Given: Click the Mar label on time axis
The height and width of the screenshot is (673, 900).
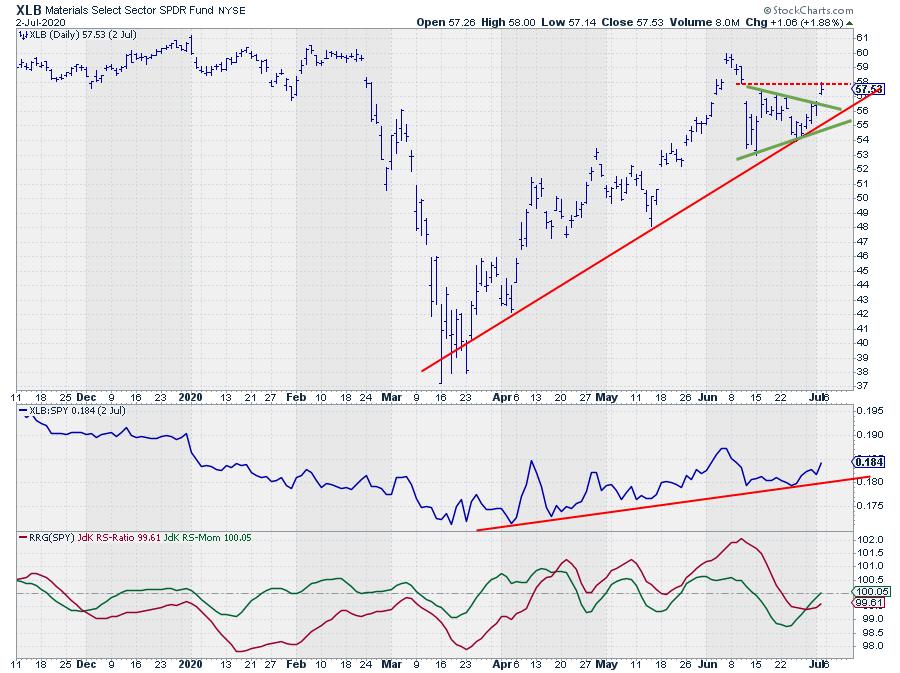Looking at the screenshot, I should click(x=388, y=395).
